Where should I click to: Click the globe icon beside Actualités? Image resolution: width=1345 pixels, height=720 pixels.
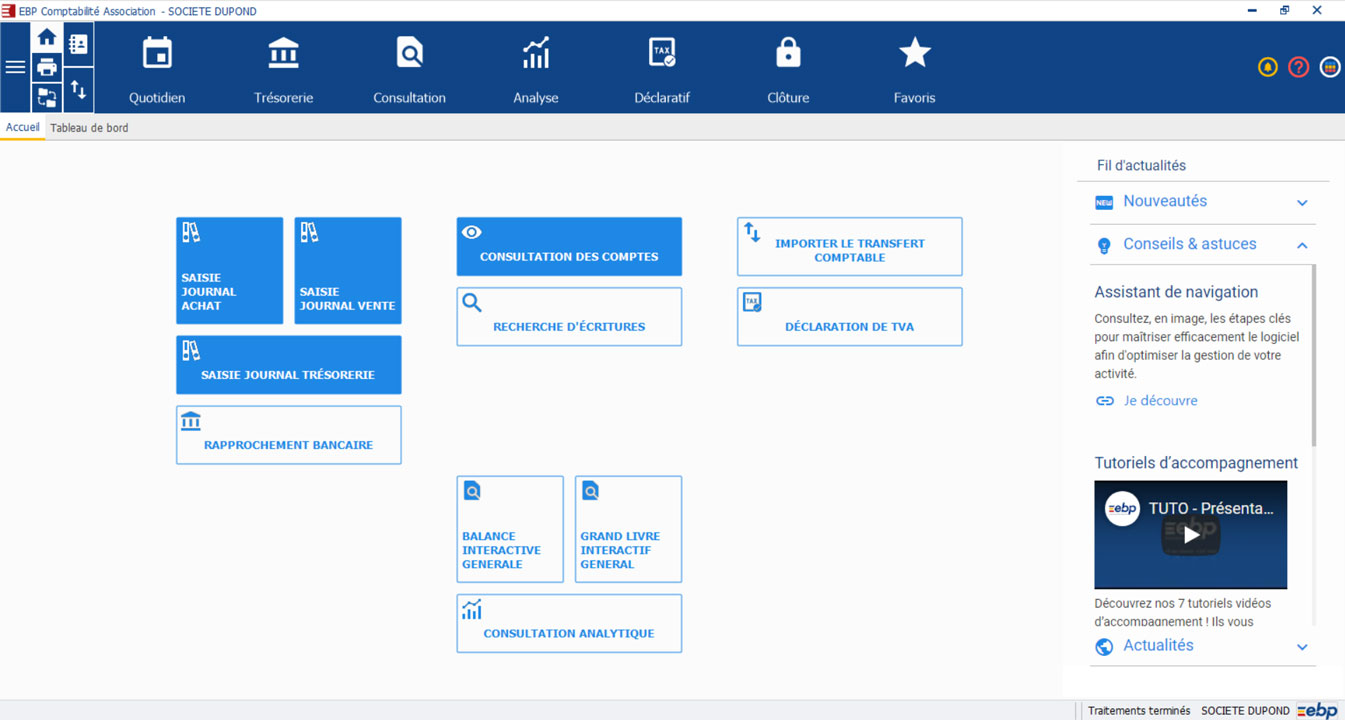pyautogui.click(x=1104, y=647)
